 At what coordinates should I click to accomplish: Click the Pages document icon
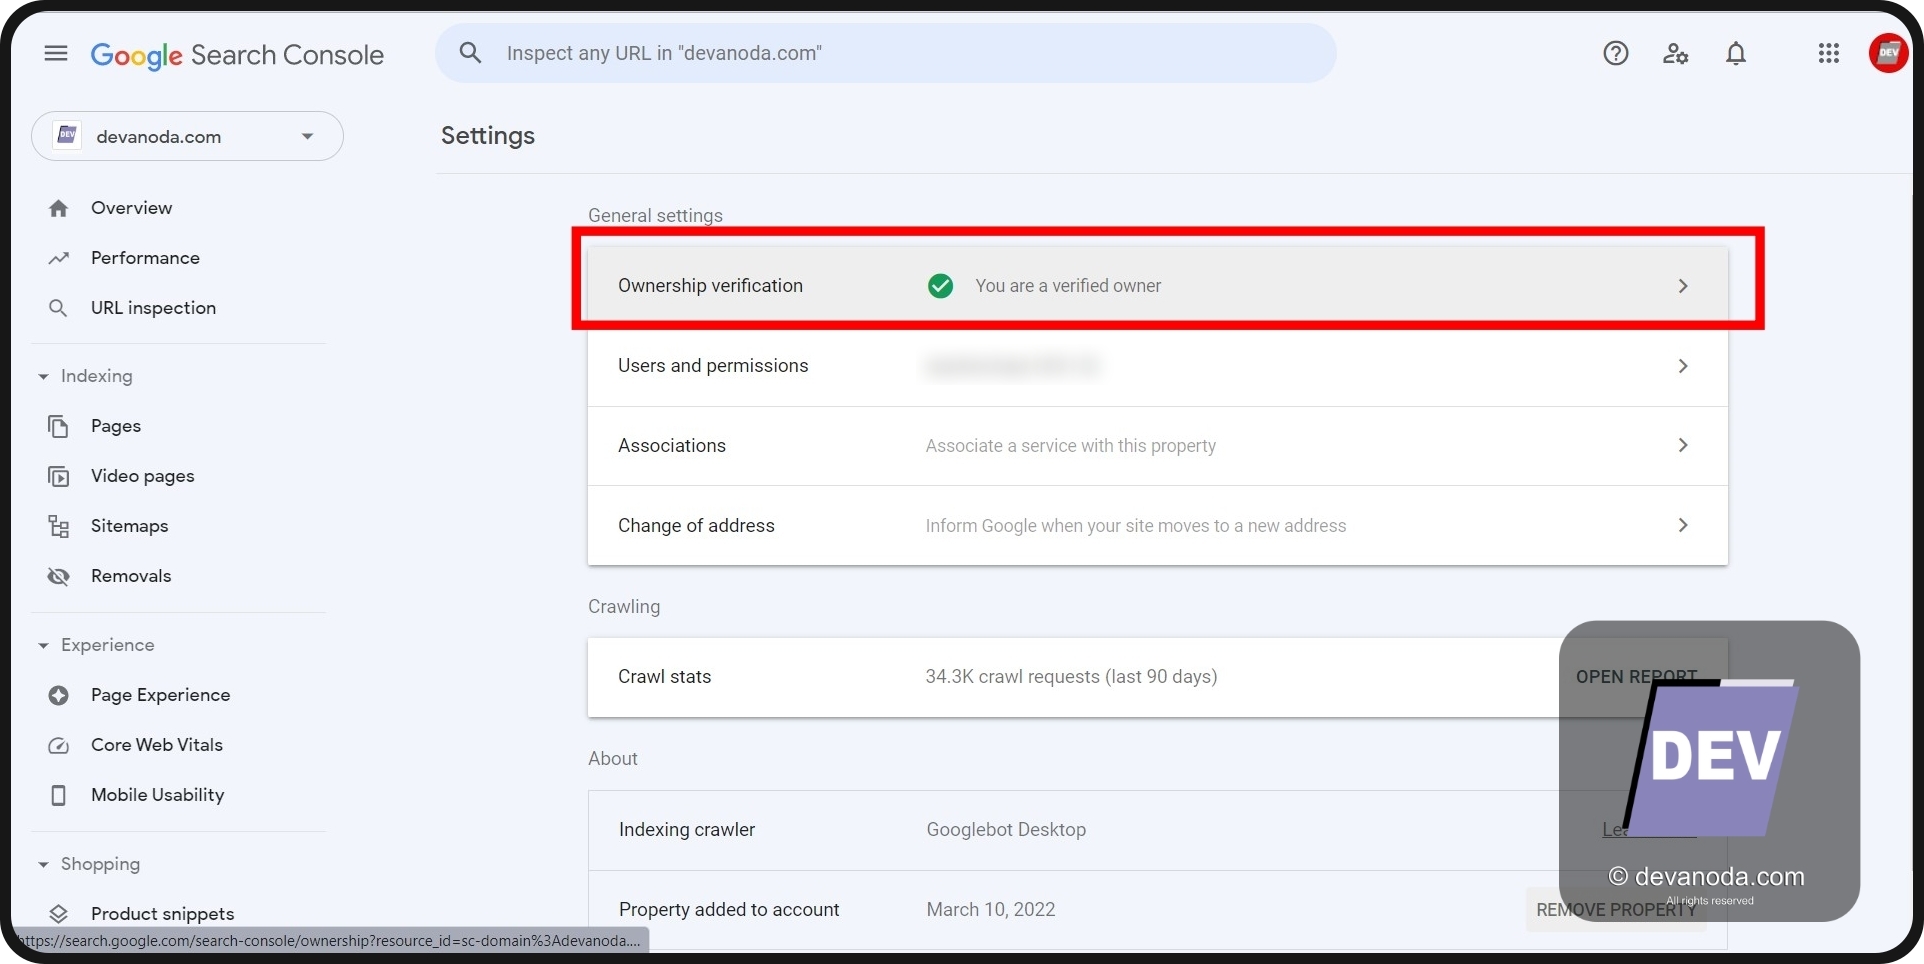click(59, 426)
